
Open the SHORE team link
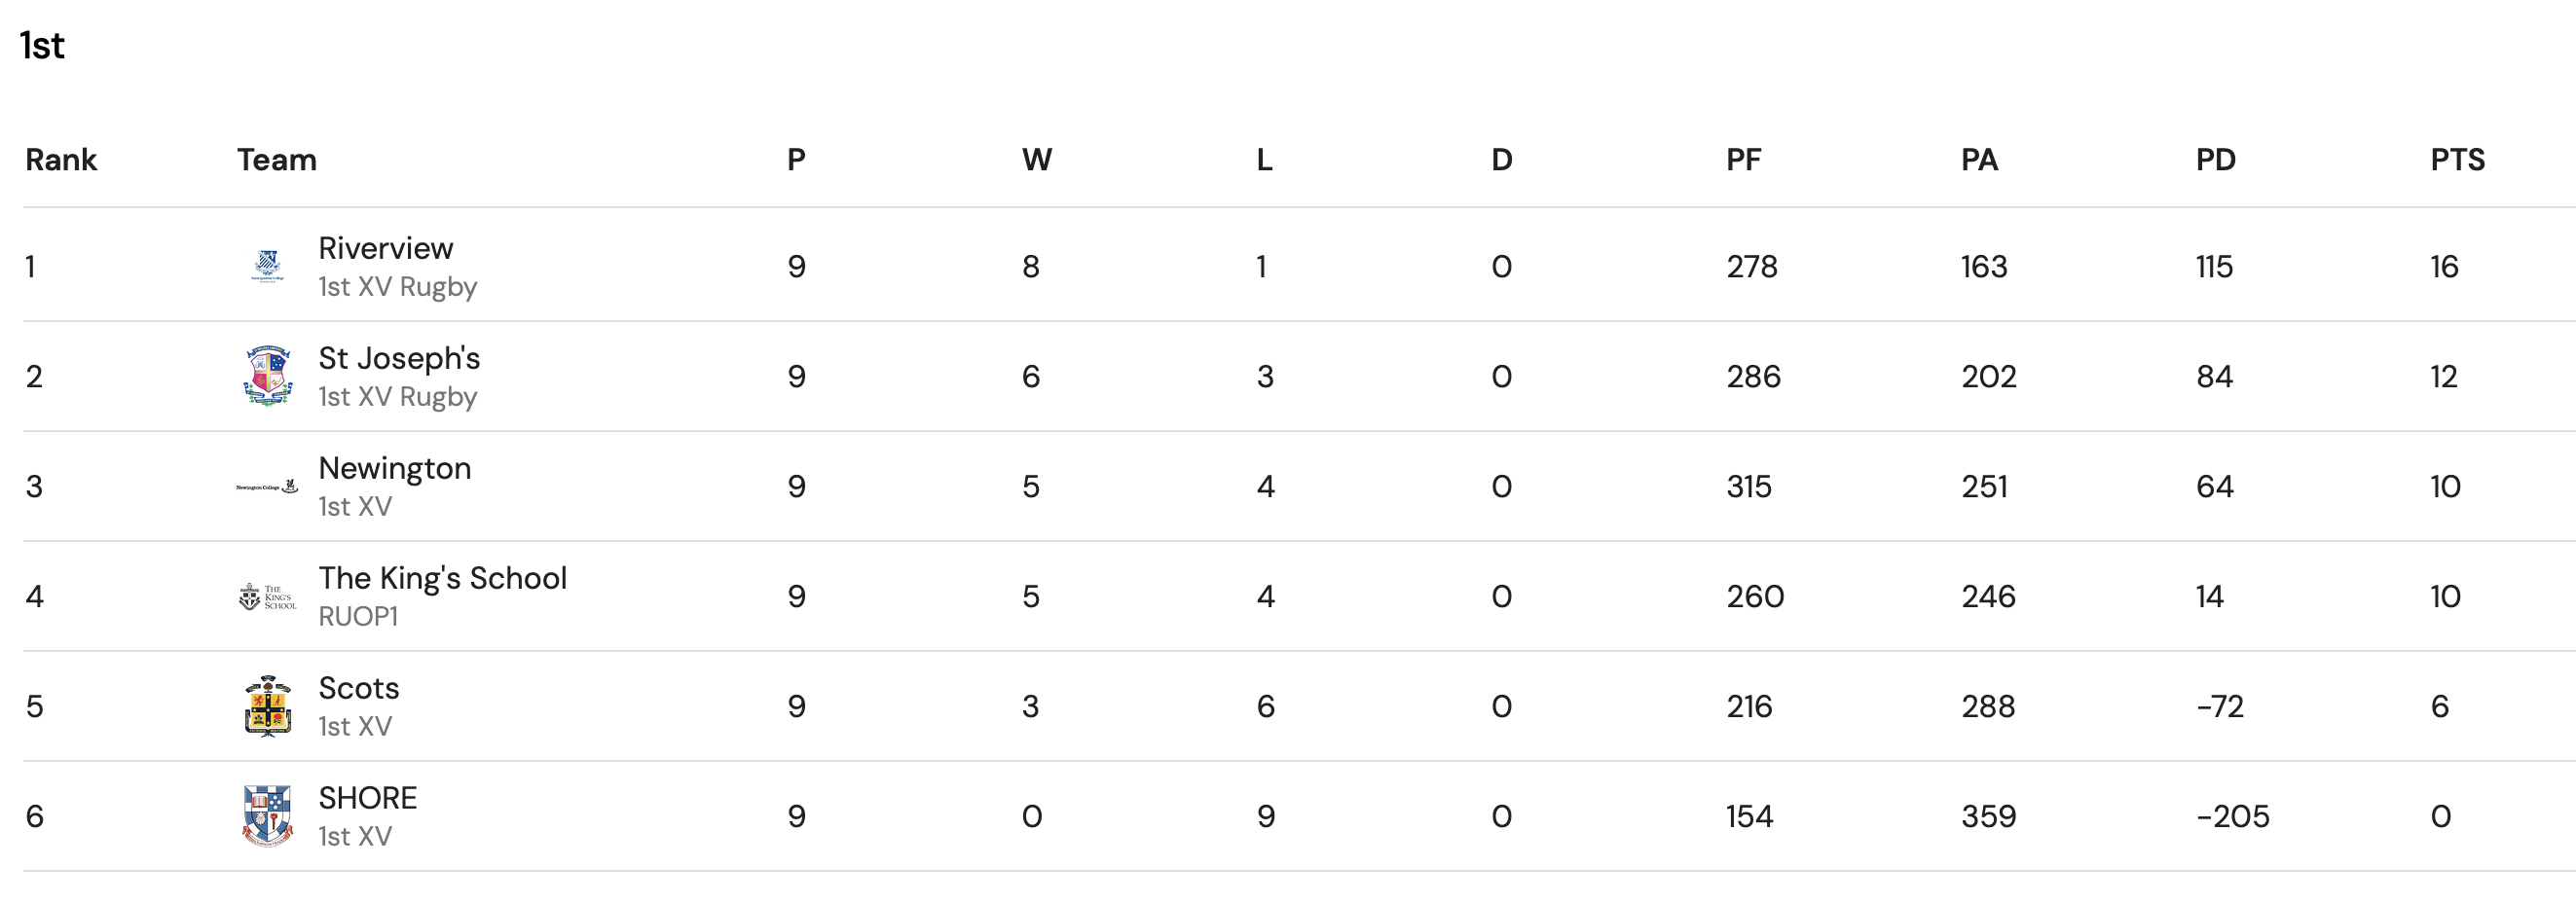click(367, 798)
